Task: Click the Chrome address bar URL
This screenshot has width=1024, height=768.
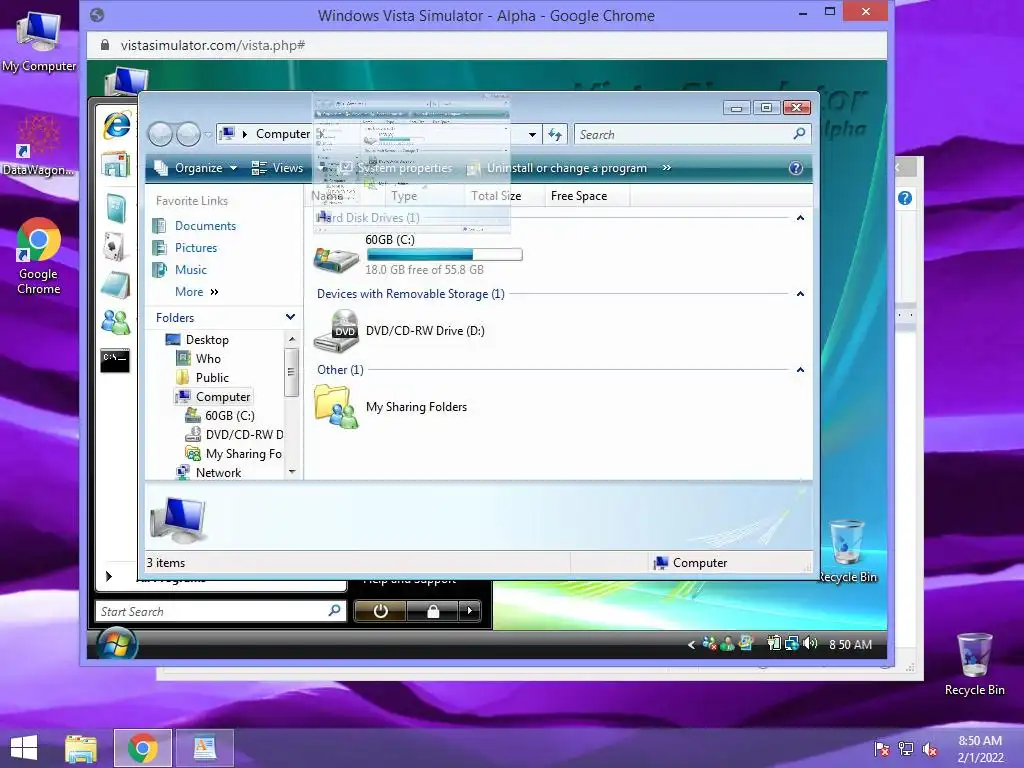Action: 213,46
